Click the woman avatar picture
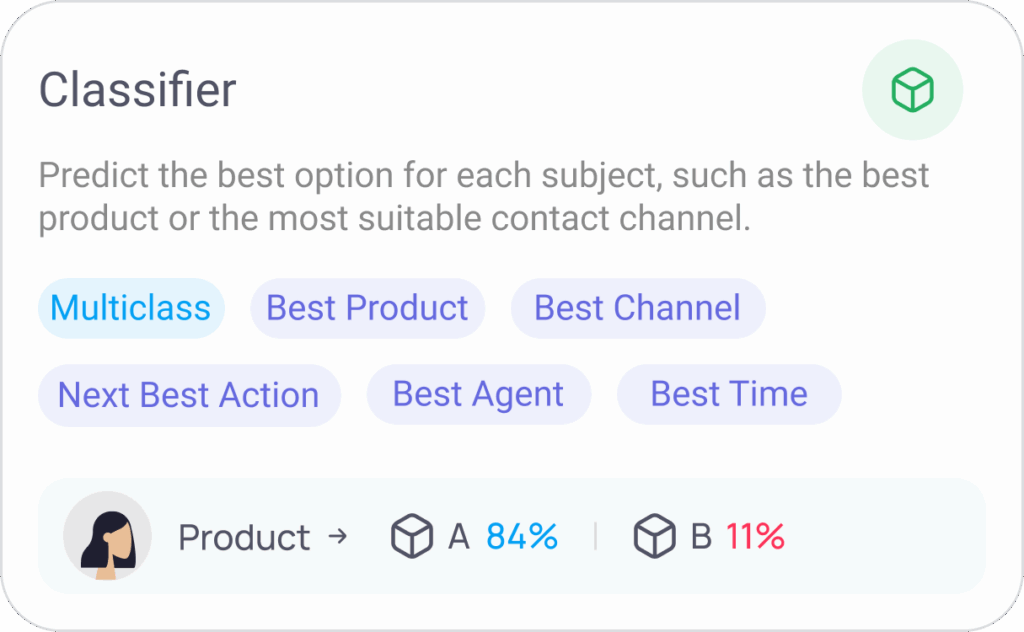The height and width of the screenshot is (632, 1024). click(x=107, y=536)
